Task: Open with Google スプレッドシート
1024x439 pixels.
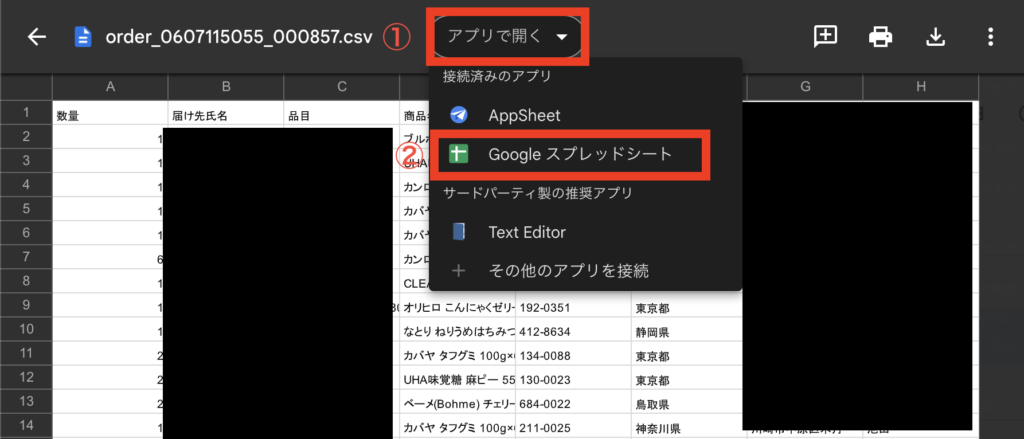Action: click(585, 155)
